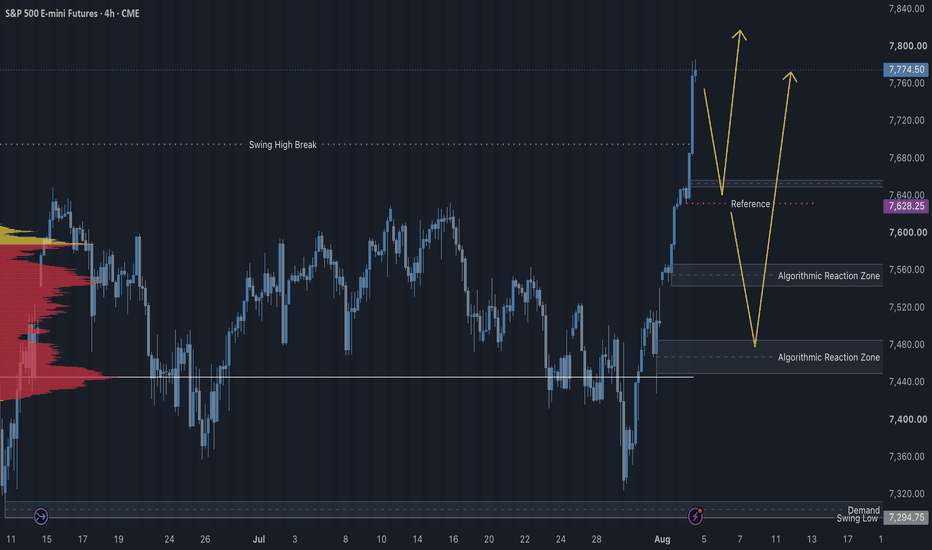932x550 pixels.
Task: Click the 7,800.00 price axis label
Action: click(908, 46)
